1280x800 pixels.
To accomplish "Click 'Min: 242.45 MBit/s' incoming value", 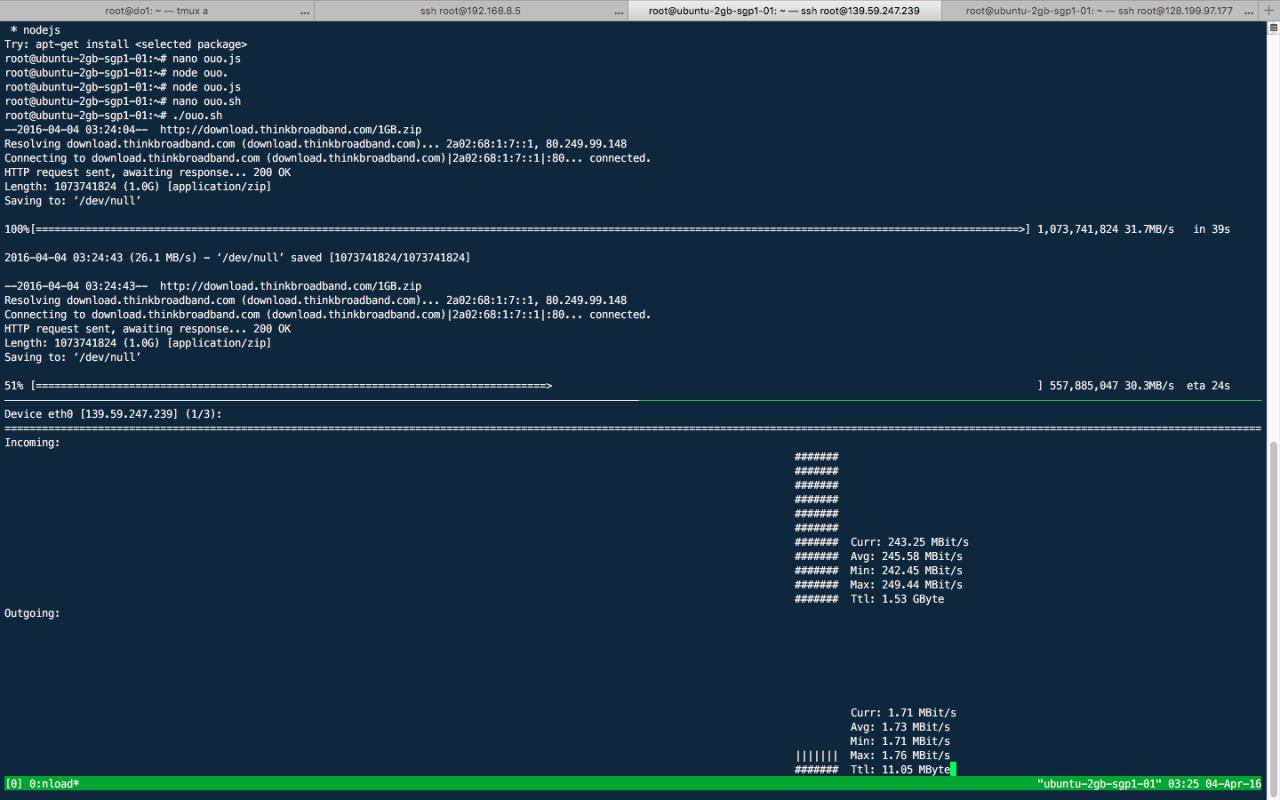I will 906,570.
